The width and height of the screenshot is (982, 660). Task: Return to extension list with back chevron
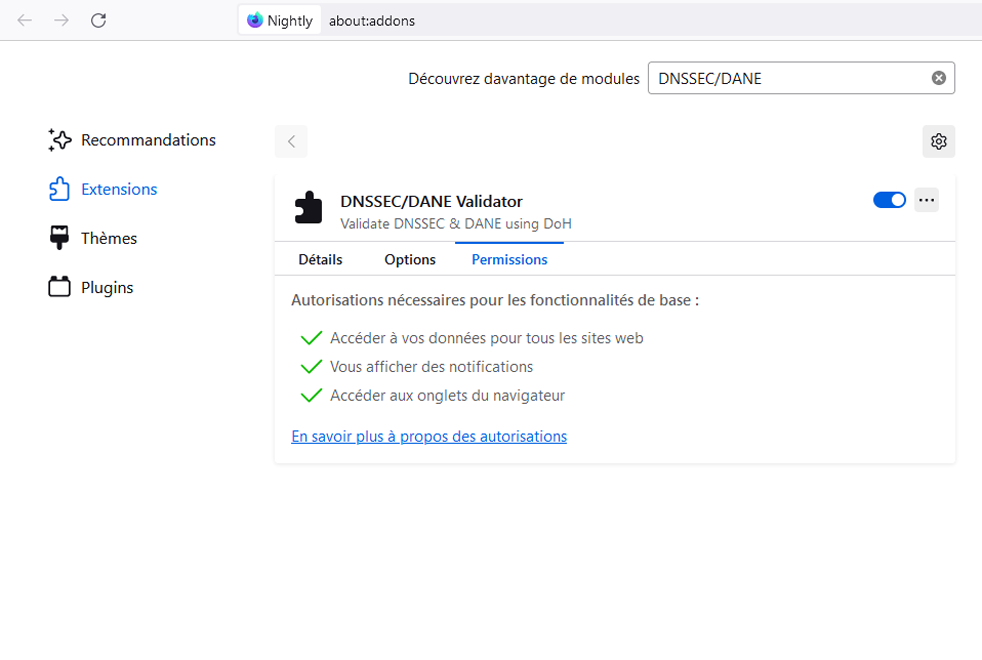tap(291, 142)
